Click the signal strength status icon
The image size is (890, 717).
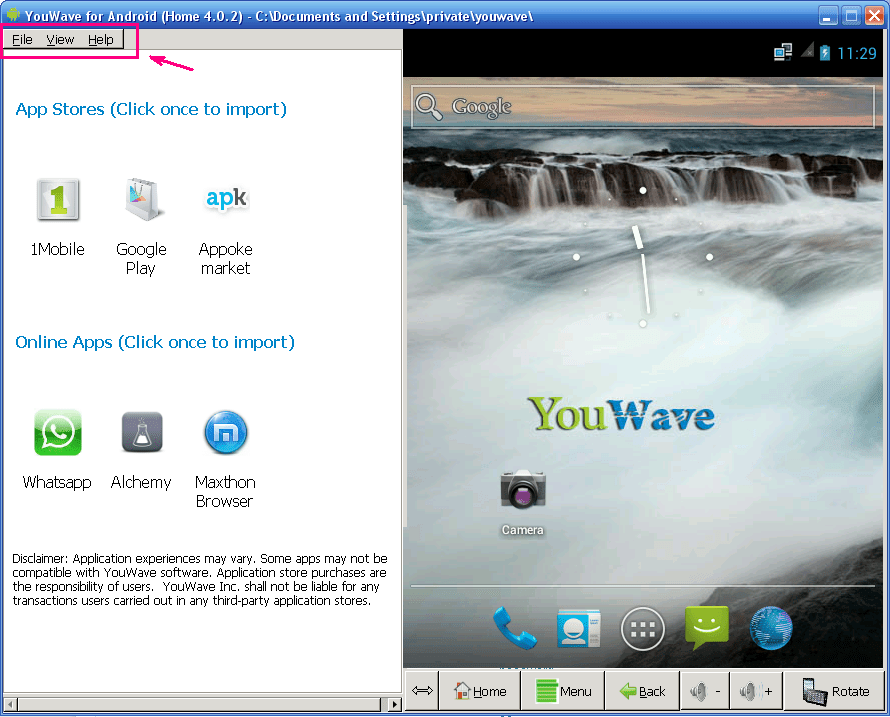(807, 51)
